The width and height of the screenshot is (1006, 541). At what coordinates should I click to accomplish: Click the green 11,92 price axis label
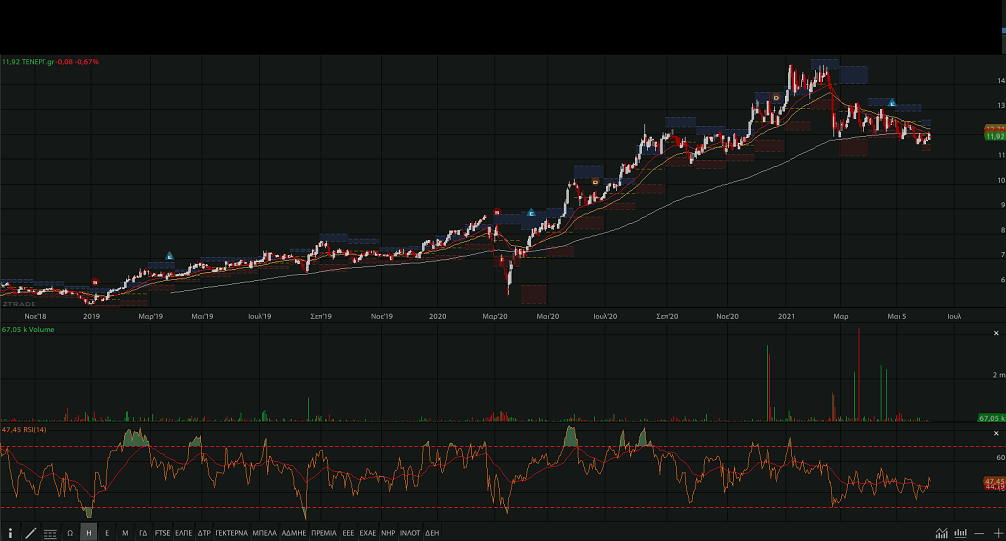pyautogui.click(x=994, y=137)
